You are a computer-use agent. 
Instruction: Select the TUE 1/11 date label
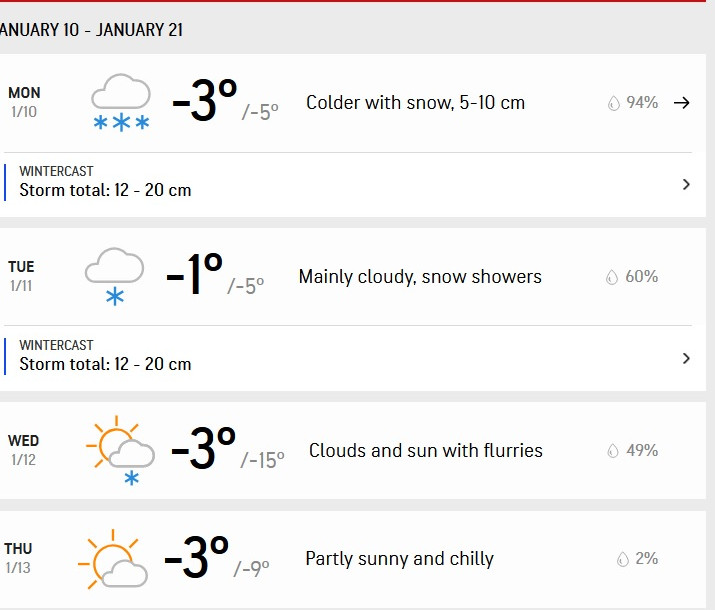point(21,276)
